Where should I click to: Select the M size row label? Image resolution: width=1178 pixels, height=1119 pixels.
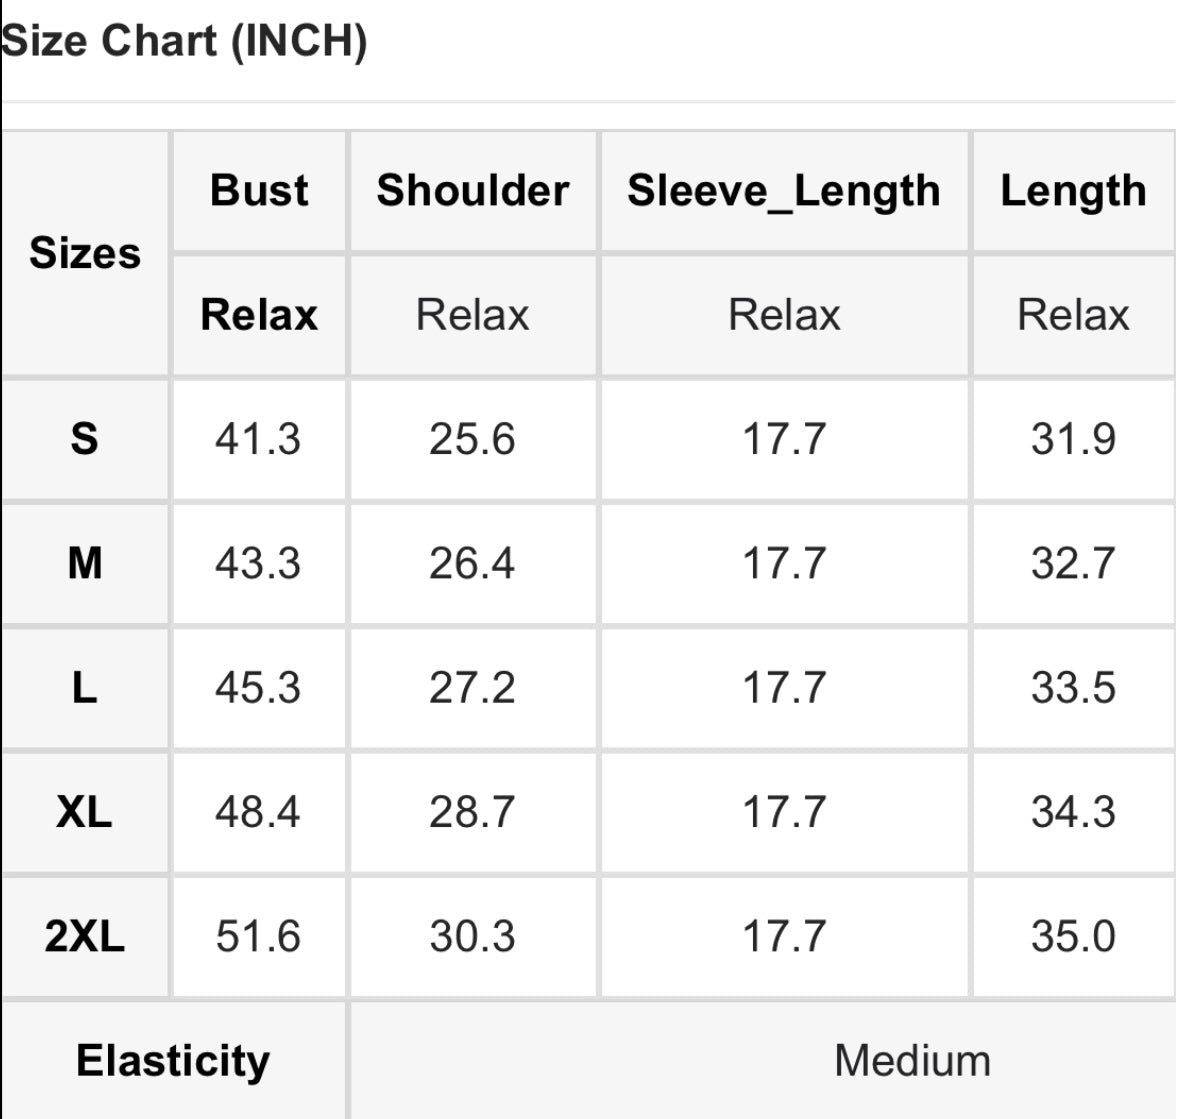click(x=85, y=562)
